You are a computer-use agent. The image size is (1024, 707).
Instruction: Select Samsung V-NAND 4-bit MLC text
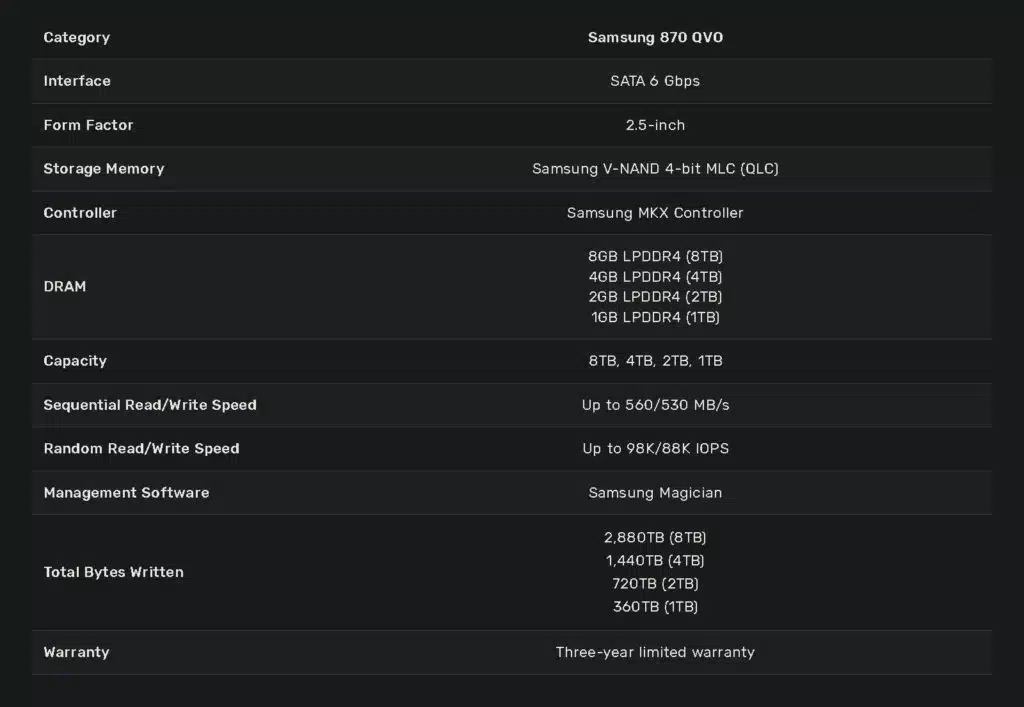click(x=633, y=168)
